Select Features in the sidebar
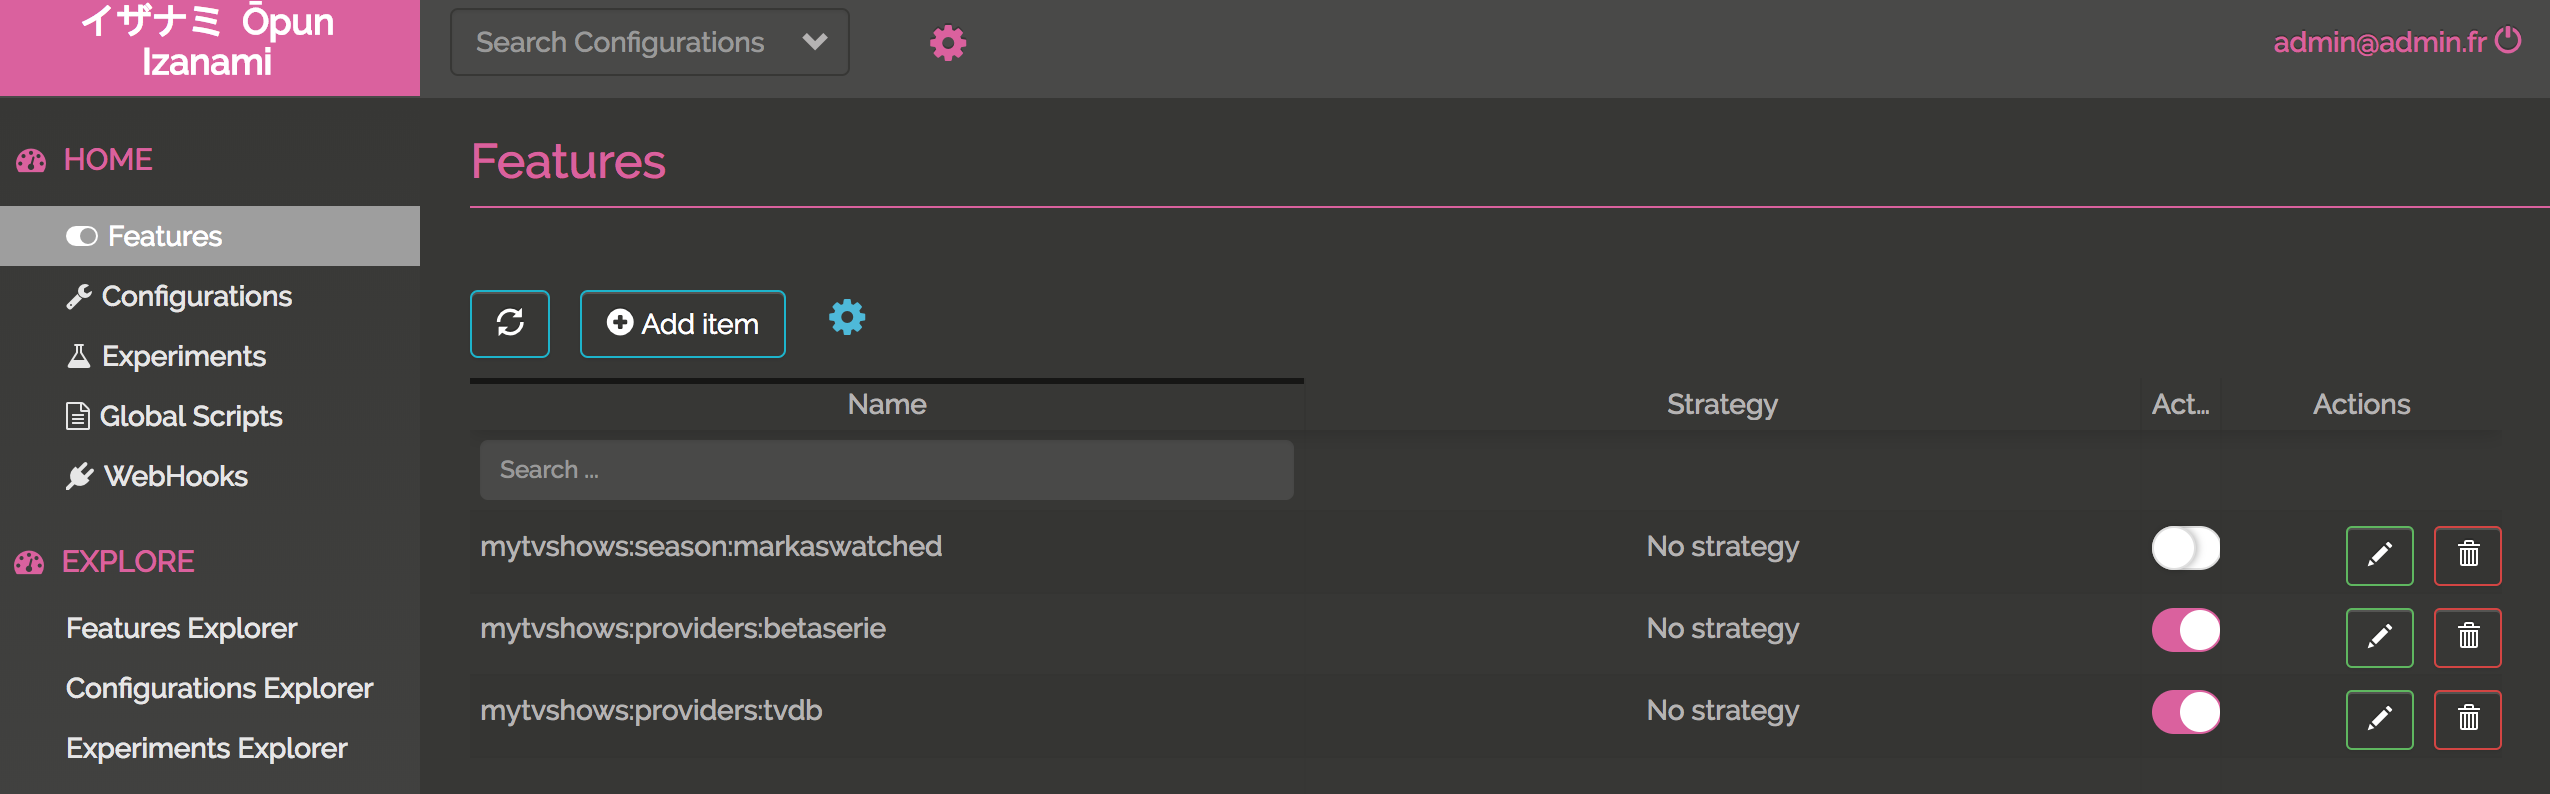 tap(210, 236)
